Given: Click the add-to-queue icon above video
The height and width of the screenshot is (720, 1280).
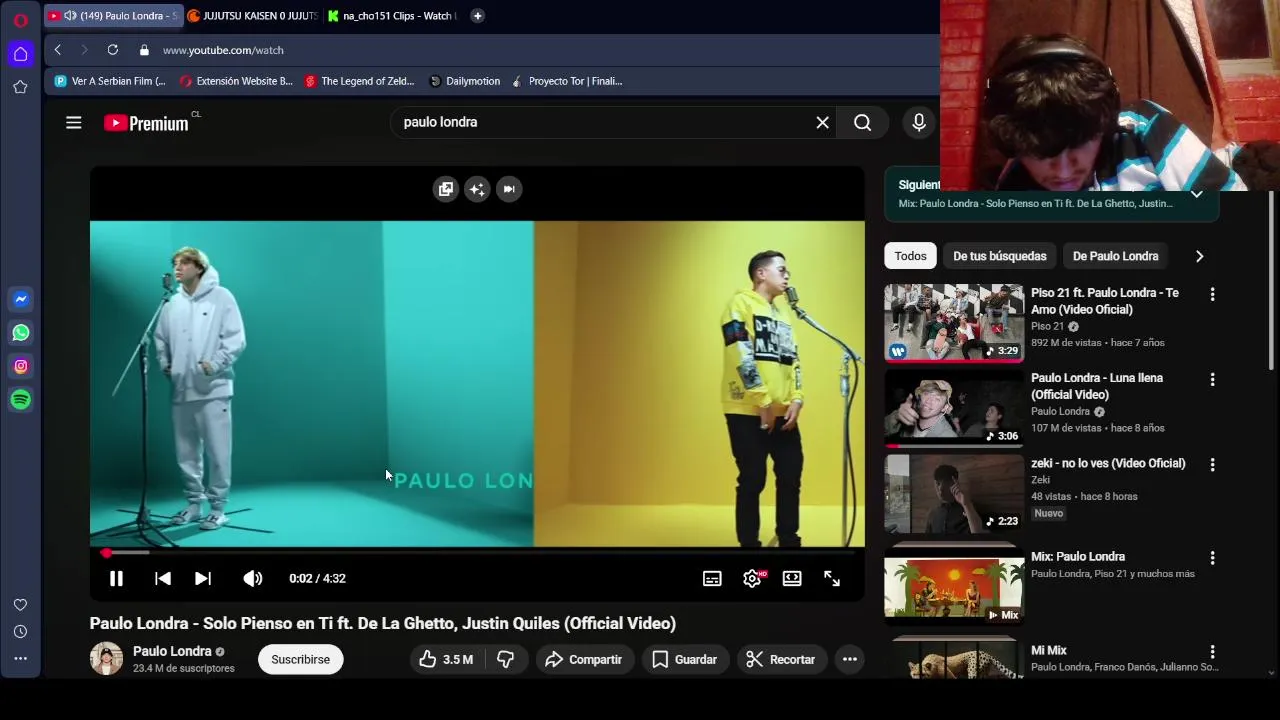Looking at the screenshot, I should pos(446,189).
